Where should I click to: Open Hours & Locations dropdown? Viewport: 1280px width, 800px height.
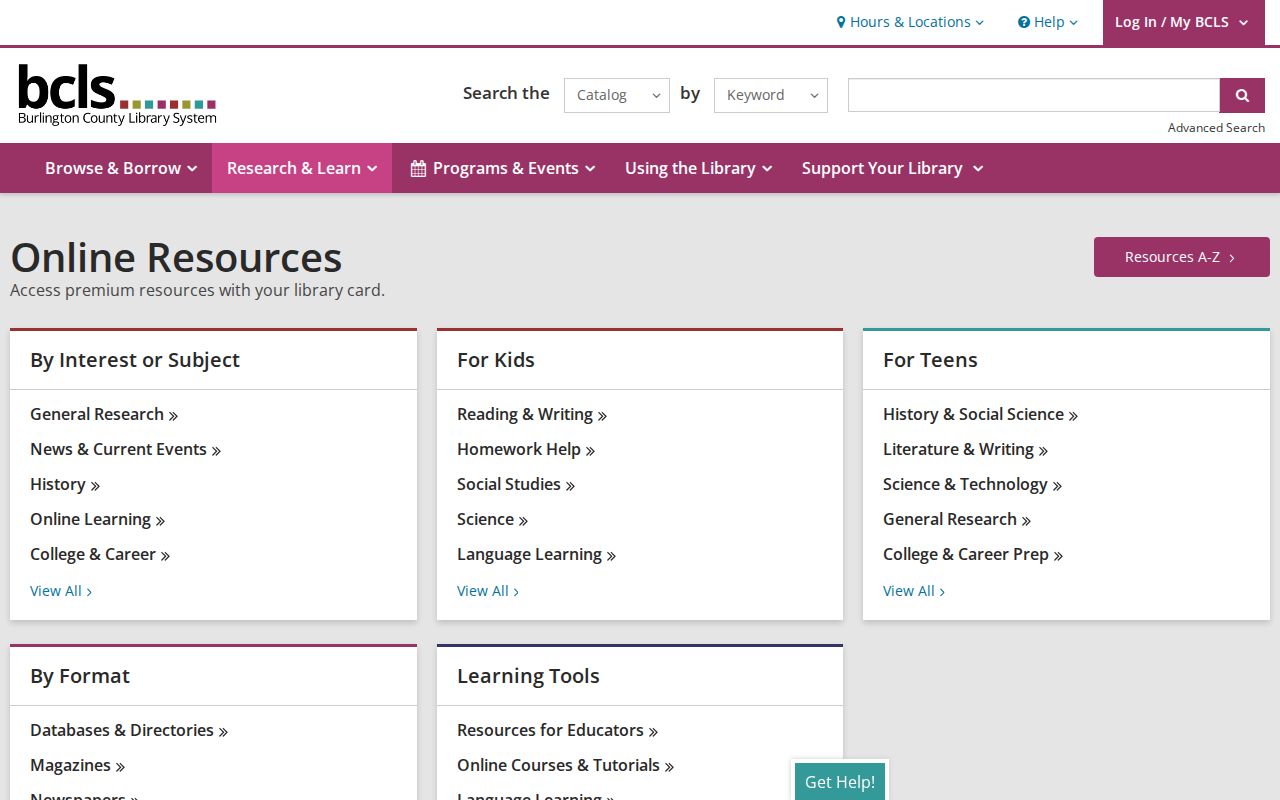(910, 22)
